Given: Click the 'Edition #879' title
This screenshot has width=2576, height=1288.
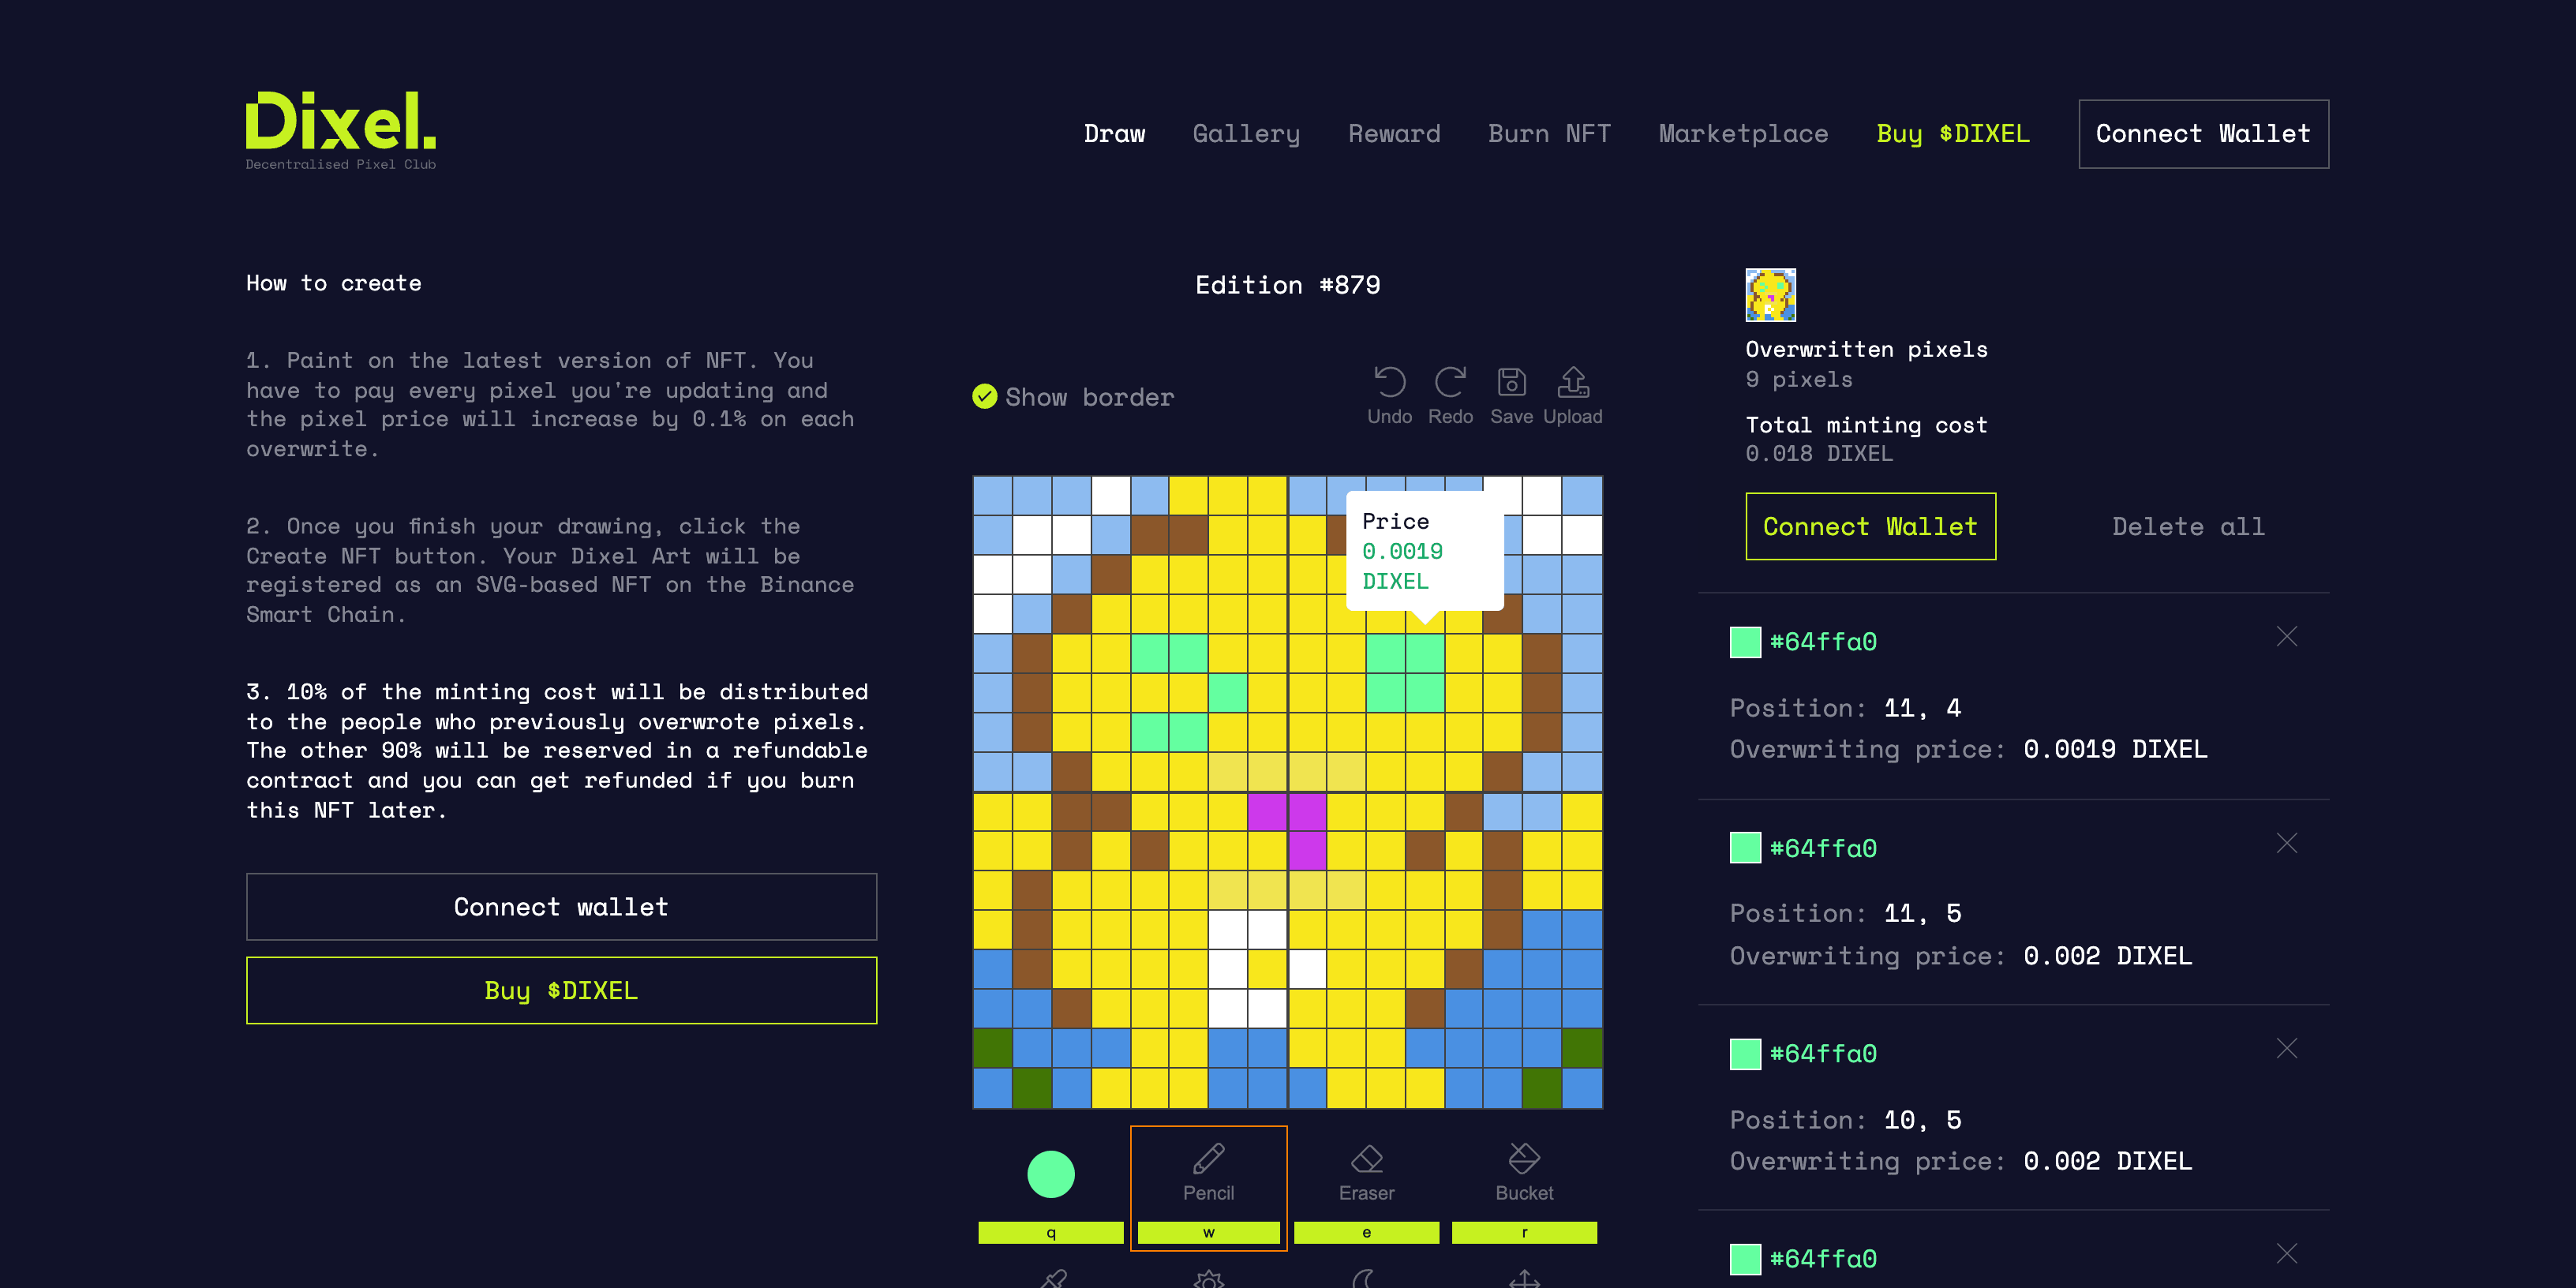Looking at the screenshot, I should pos(1288,285).
